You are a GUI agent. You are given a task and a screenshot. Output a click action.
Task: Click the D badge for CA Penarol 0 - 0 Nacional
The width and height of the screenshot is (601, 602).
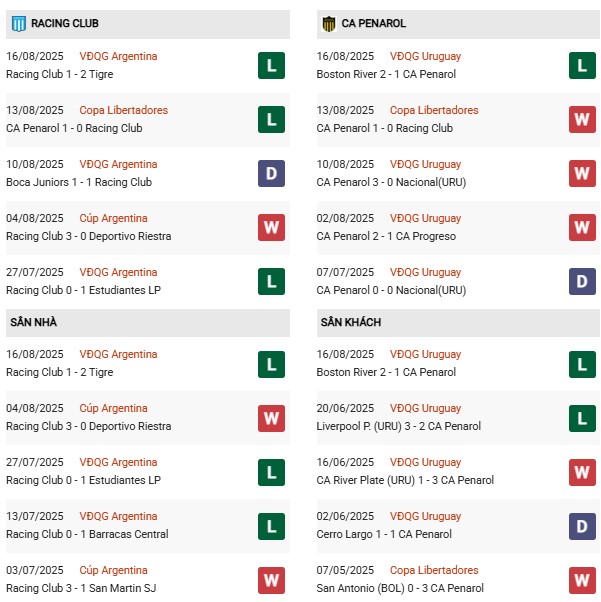pos(582,282)
